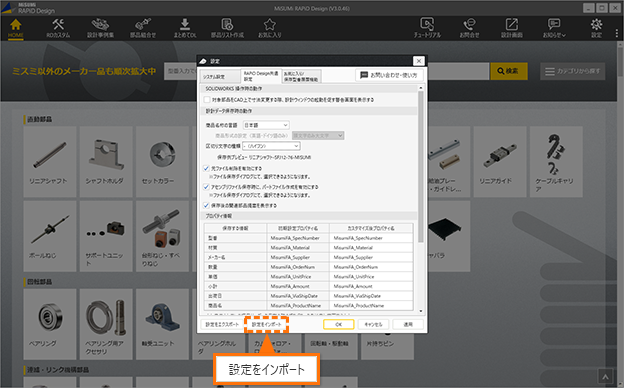The width and height of the screenshot is (624, 388).
Task: Select 片持ちピン part thumbnail
Action: pos(387,345)
